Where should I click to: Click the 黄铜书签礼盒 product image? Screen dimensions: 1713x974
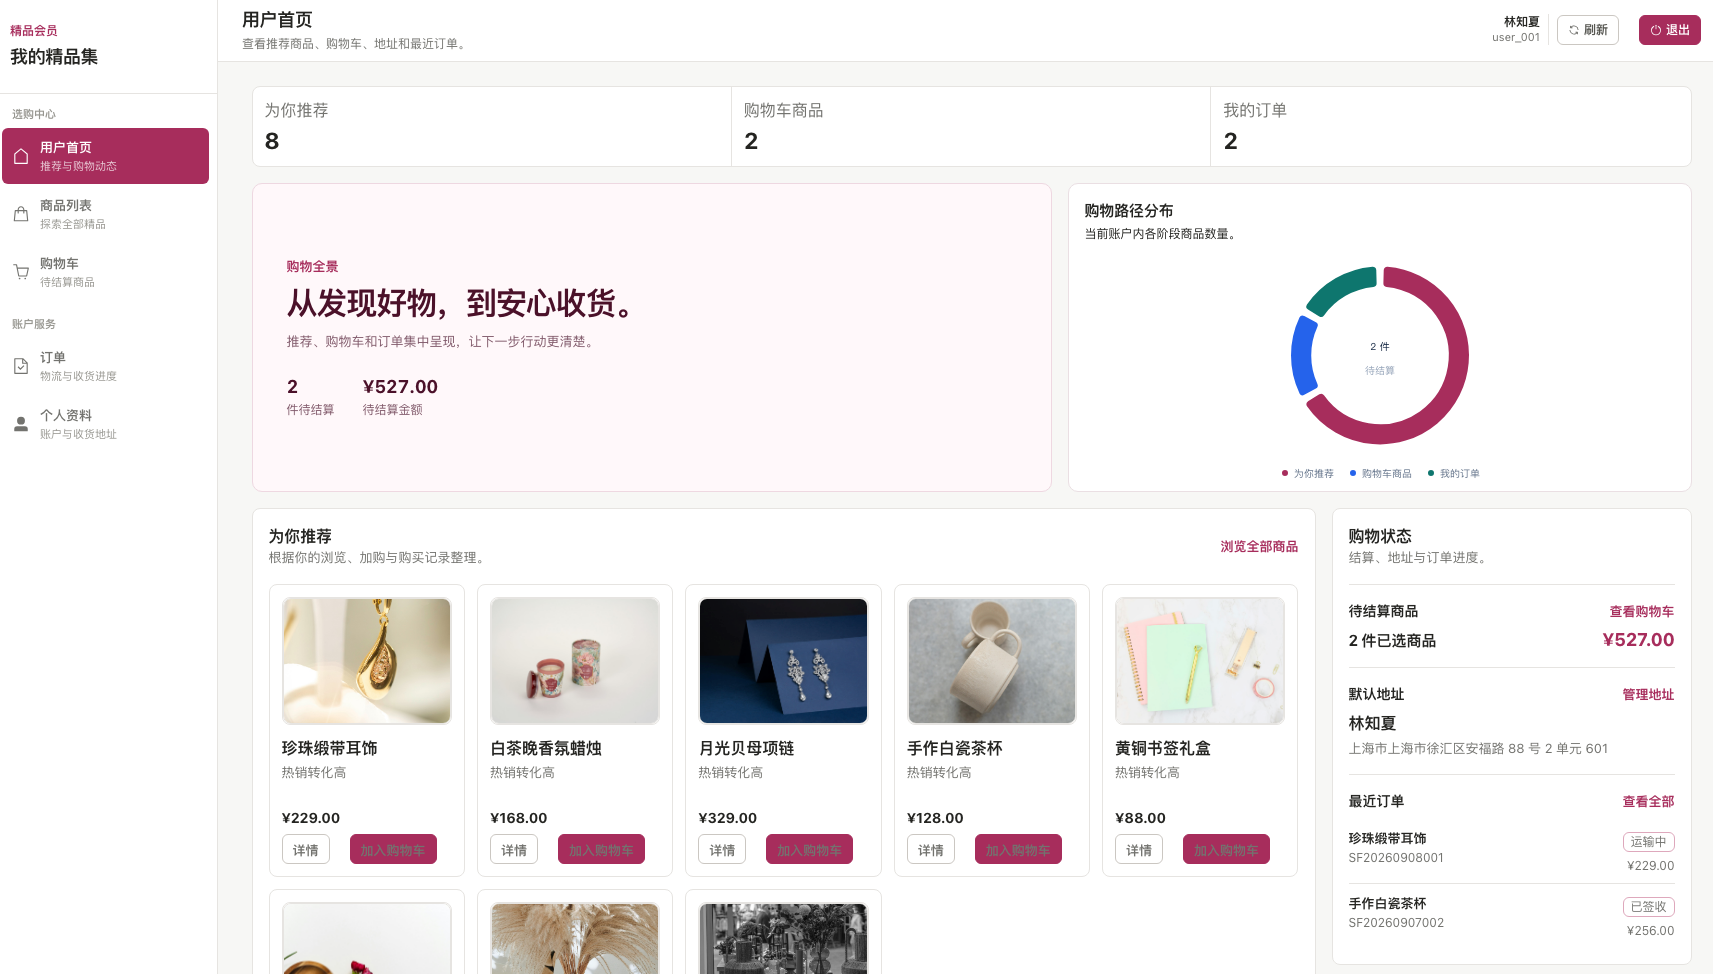click(x=1200, y=661)
